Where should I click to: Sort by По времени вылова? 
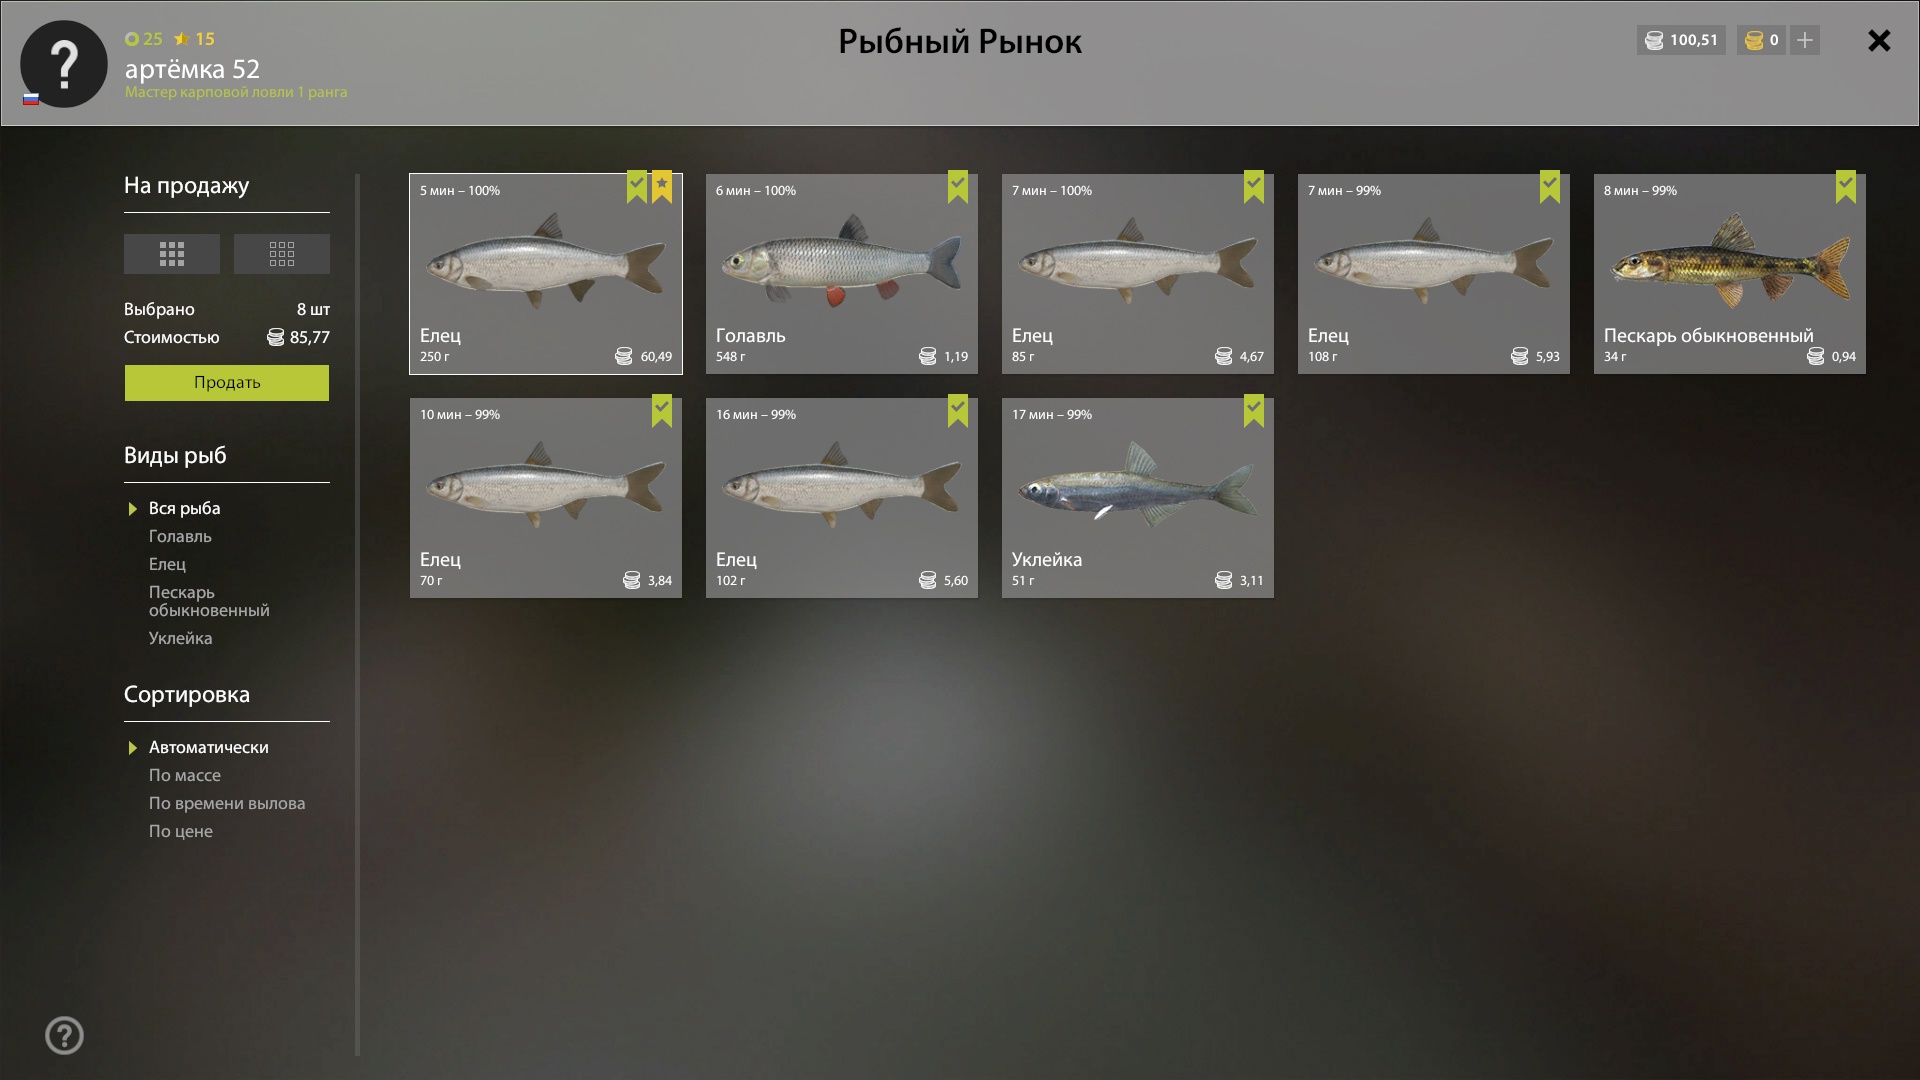[x=227, y=803]
